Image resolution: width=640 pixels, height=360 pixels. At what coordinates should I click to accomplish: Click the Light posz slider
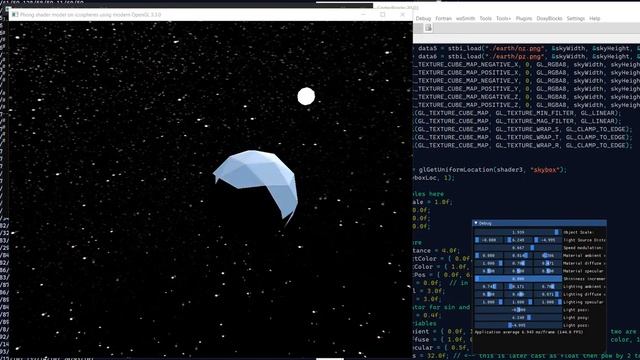point(518,325)
